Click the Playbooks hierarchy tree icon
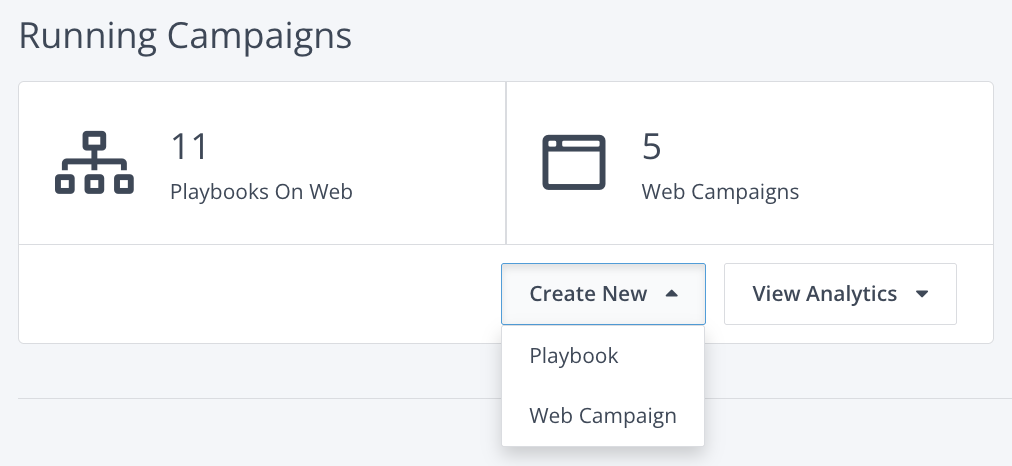Screen dimensions: 1012x466 point(94,162)
